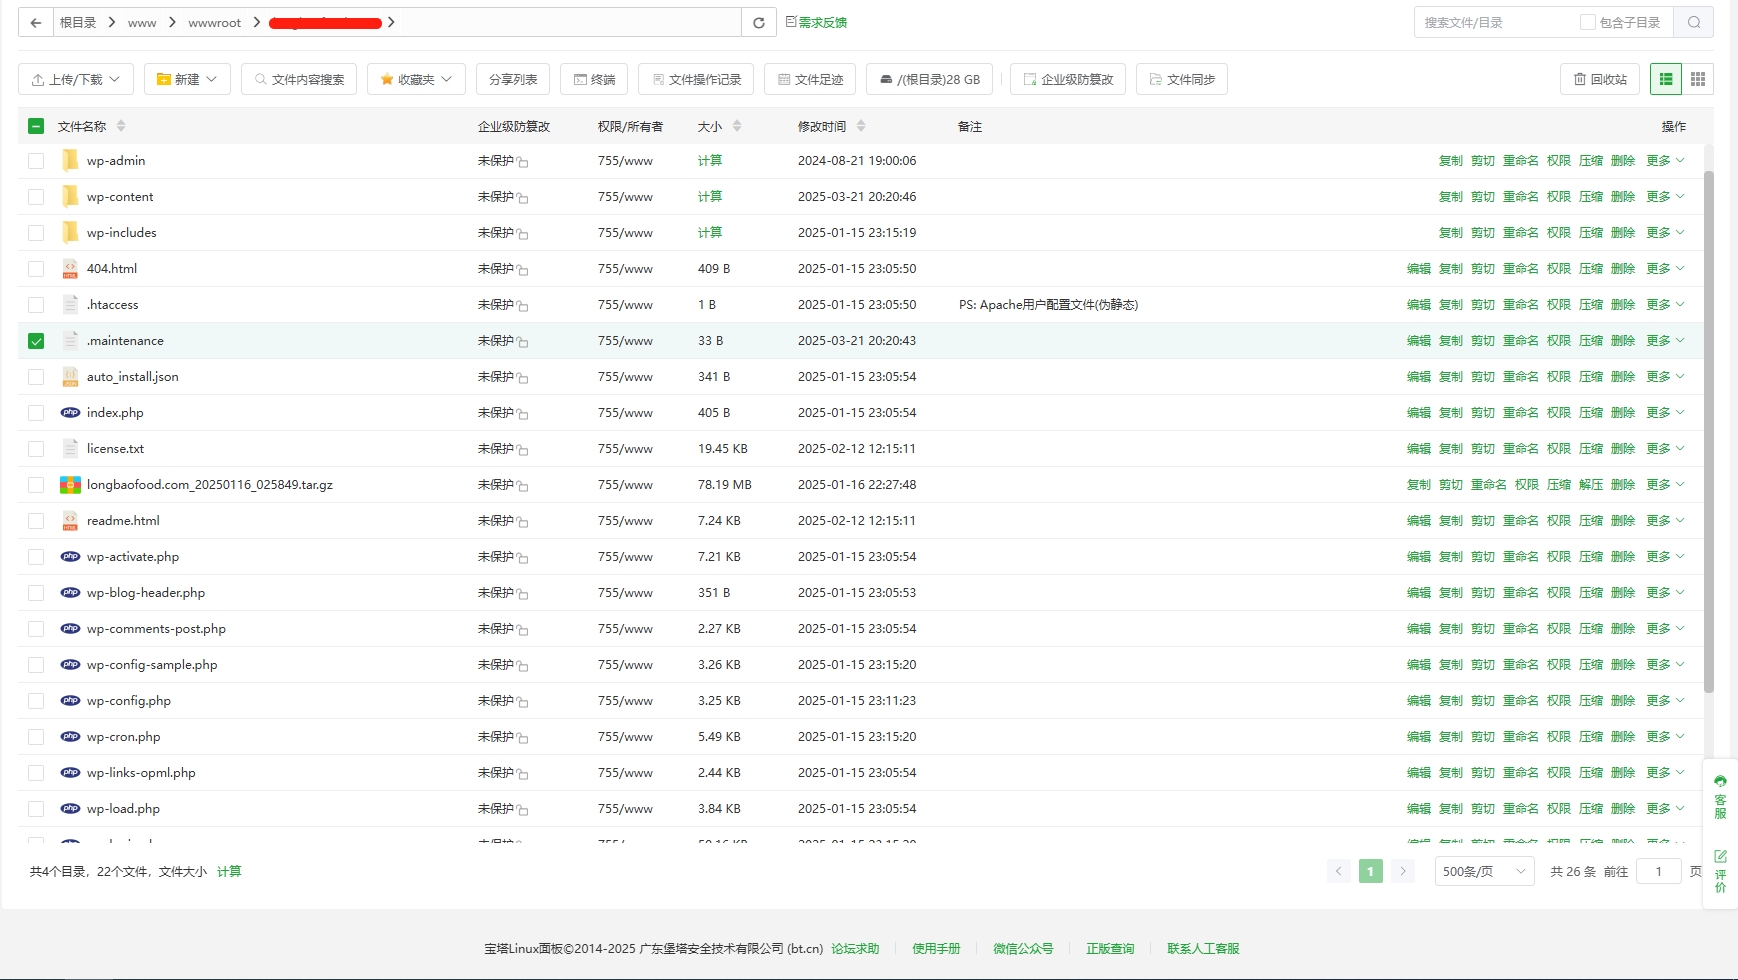This screenshot has width=1738, height=980.
Task: Go to page 1 button
Action: [1370, 871]
